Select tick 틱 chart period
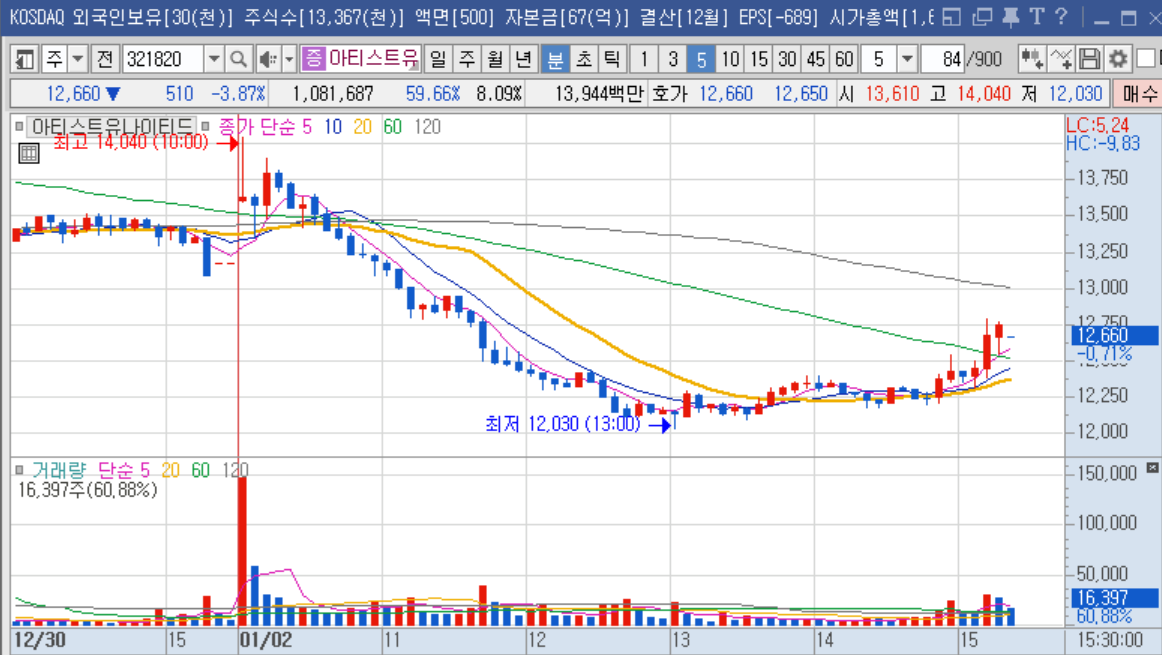The width and height of the screenshot is (1162, 655). click(x=612, y=59)
